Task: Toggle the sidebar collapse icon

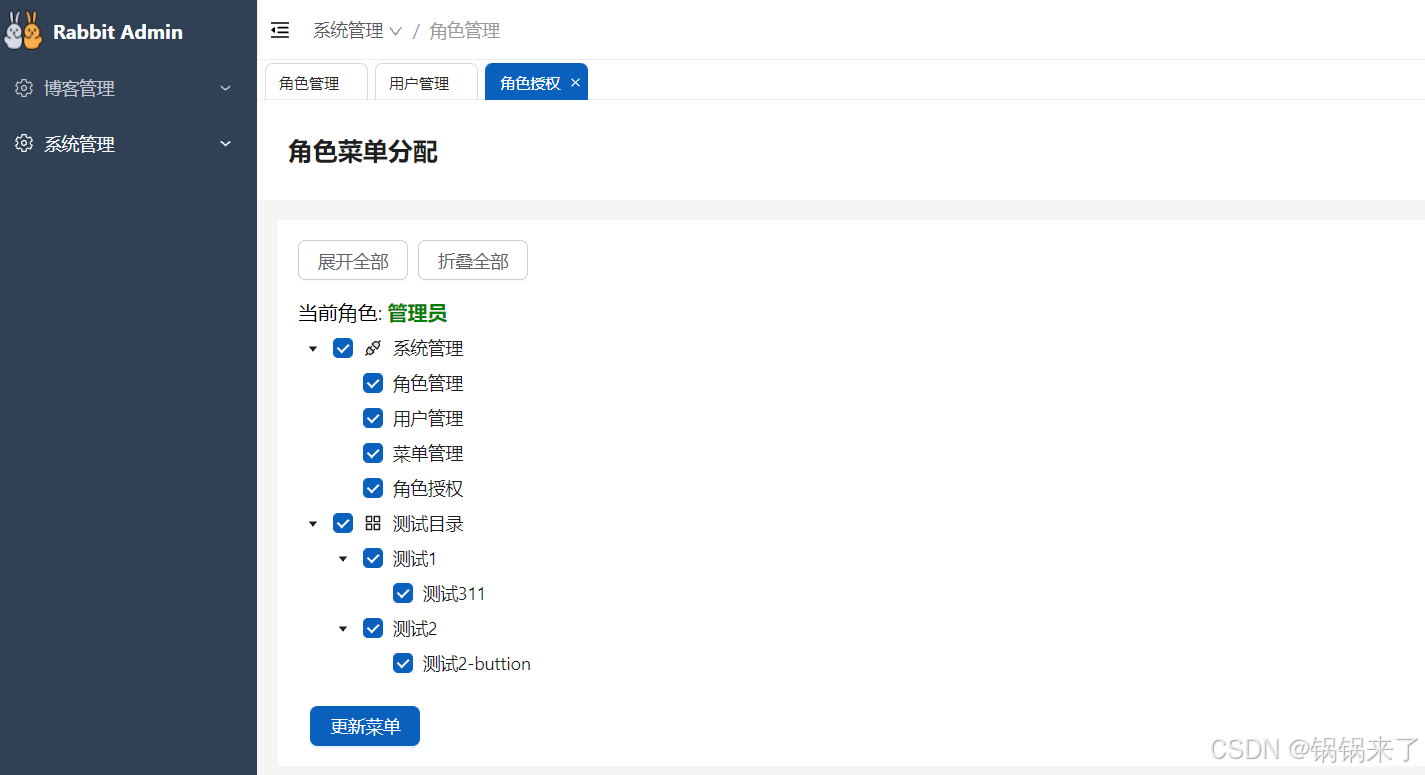Action: [279, 30]
